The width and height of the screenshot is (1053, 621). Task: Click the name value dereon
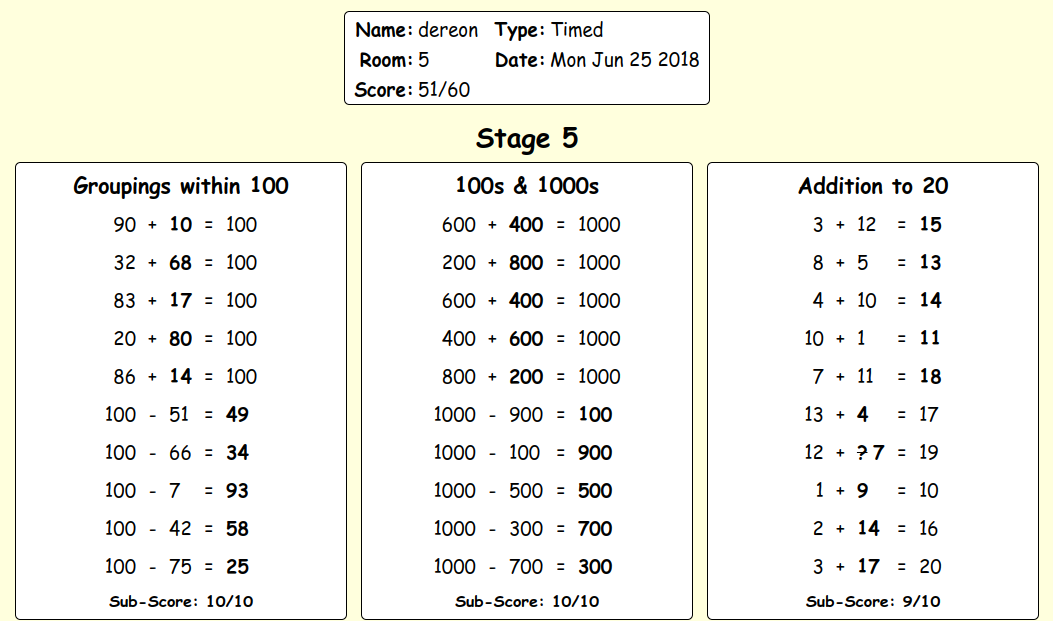pos(448,30)
